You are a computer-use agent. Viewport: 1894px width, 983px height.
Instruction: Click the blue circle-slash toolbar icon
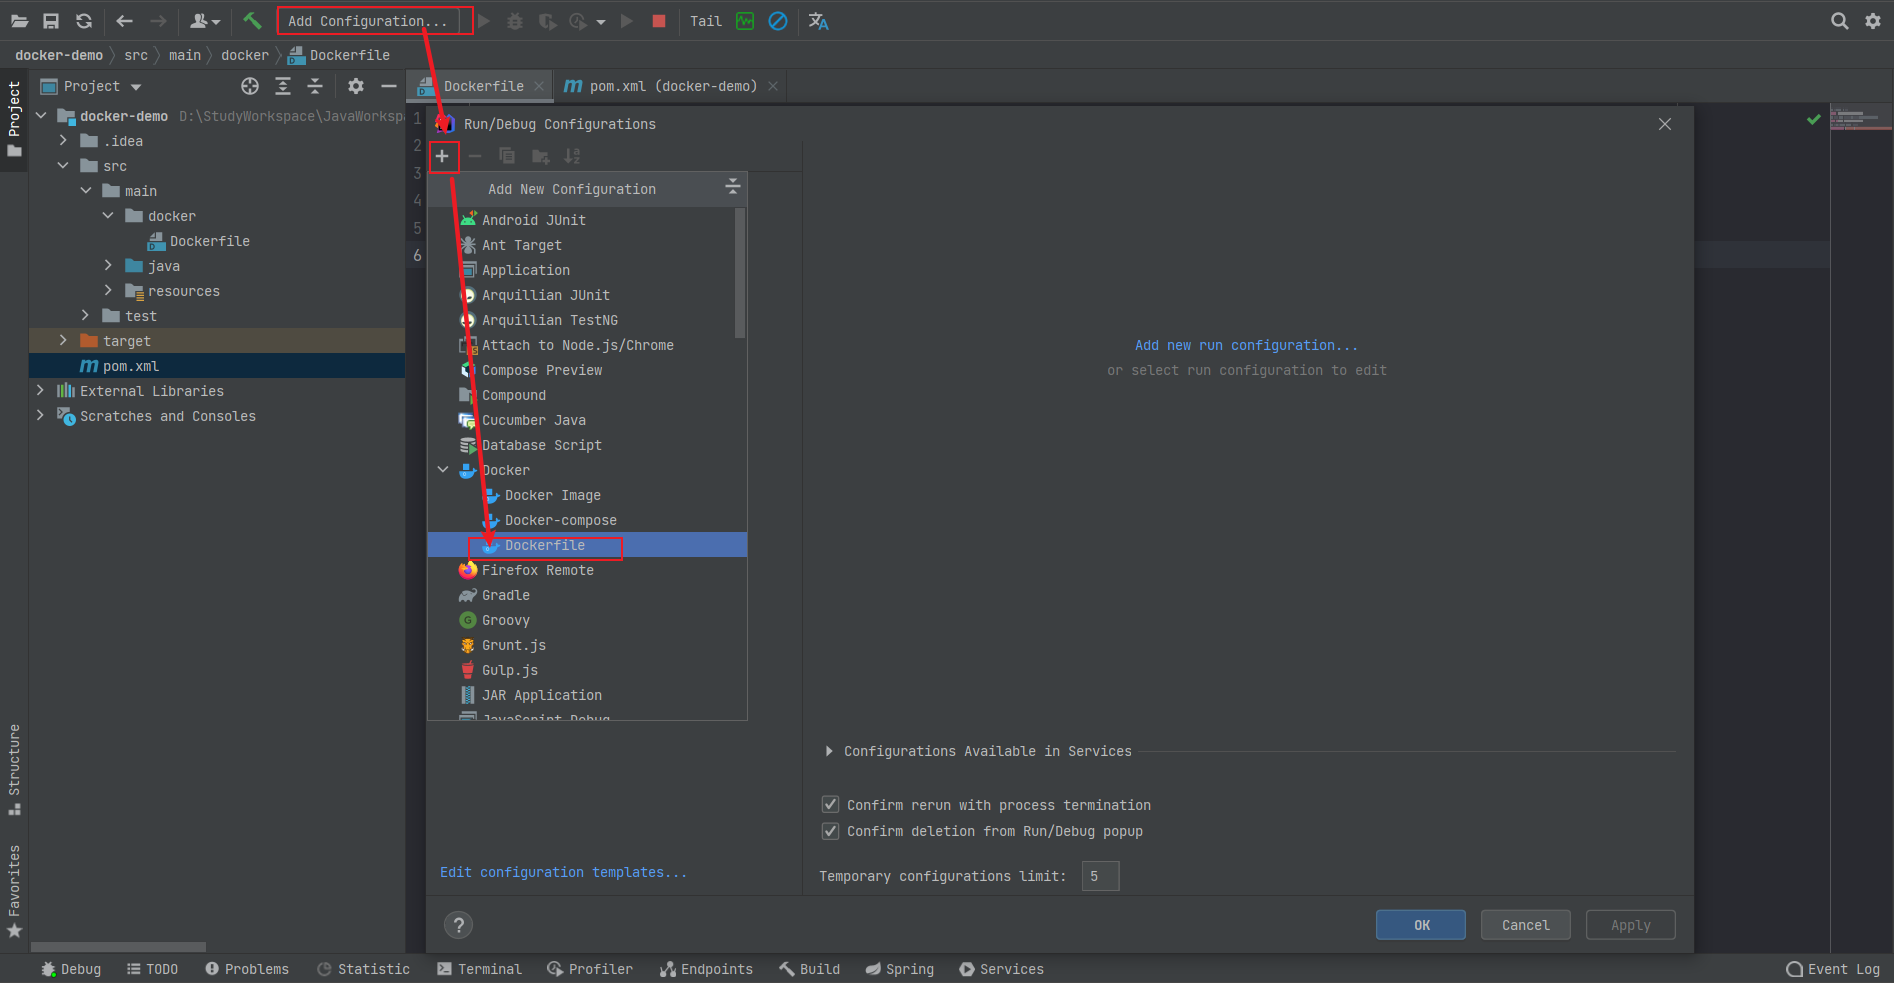(778, 21)
